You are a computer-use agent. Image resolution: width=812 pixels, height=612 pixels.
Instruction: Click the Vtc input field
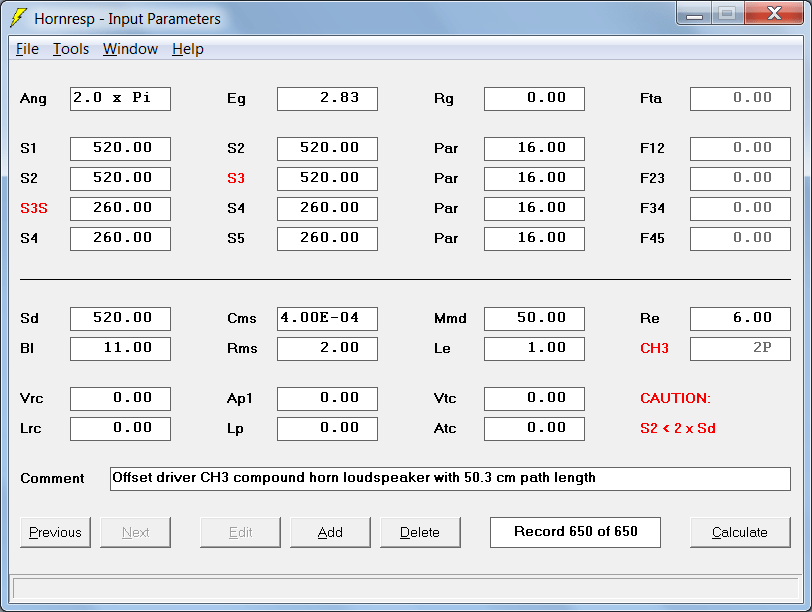point(534,399)
